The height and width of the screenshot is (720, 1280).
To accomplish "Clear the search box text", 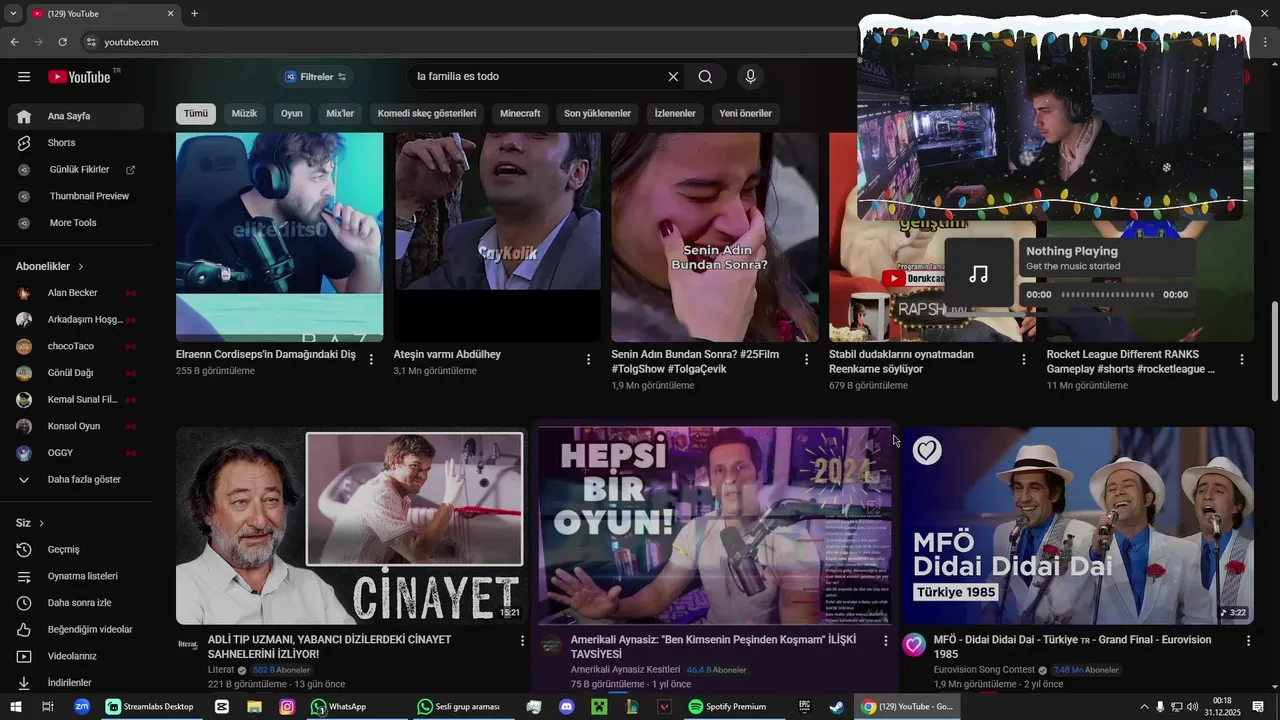I will (673, 77).
